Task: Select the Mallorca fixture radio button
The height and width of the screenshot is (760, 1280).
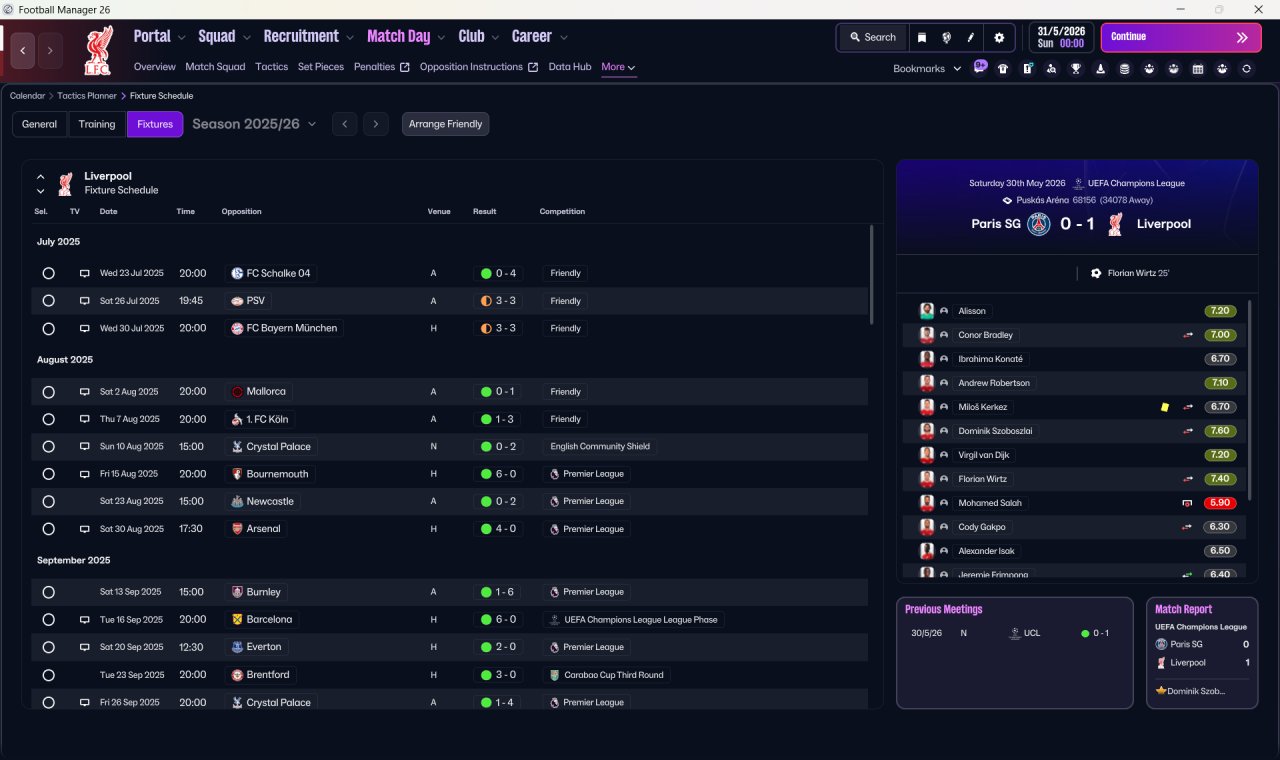Action: click(x=48, y=392)
